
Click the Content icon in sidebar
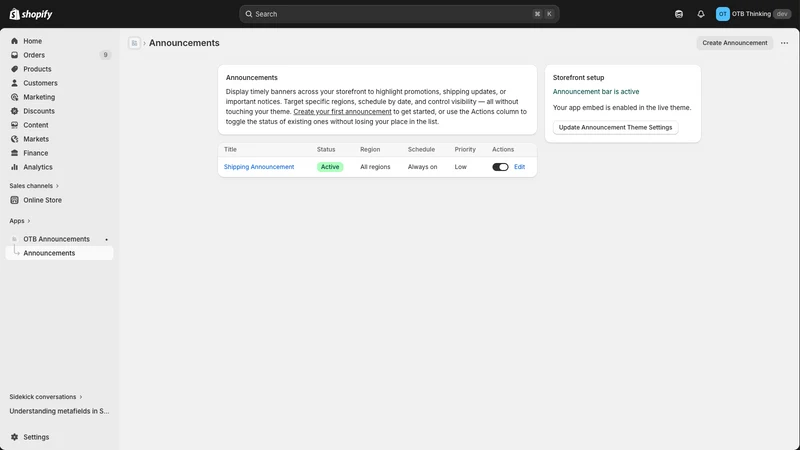coord(14,125)
